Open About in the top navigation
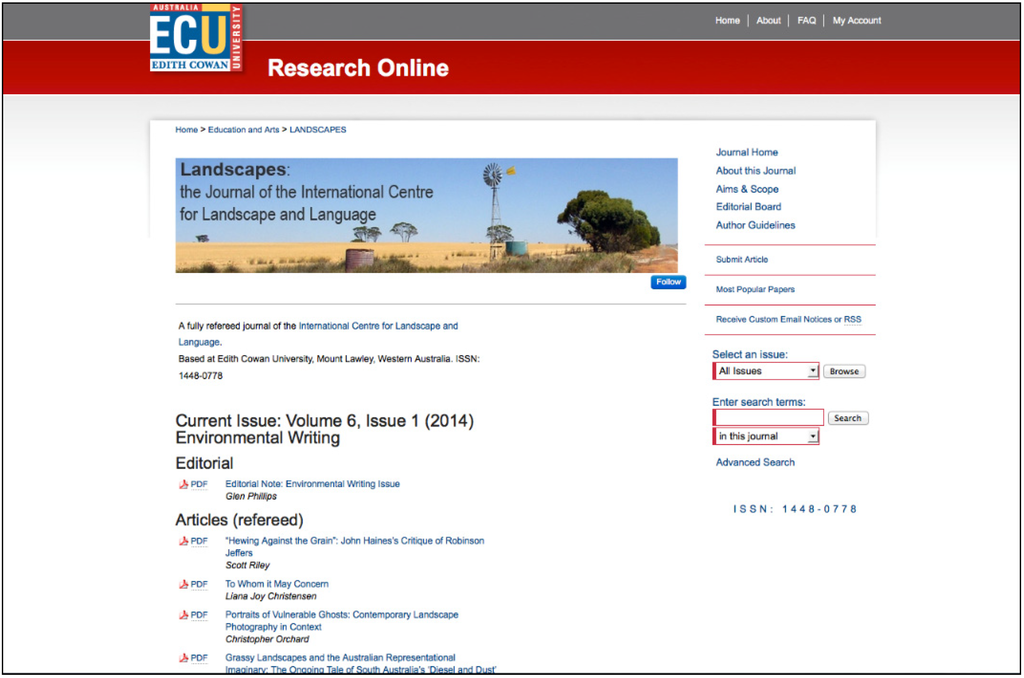This screenshot has height=678, width=1024. point(768,21)
